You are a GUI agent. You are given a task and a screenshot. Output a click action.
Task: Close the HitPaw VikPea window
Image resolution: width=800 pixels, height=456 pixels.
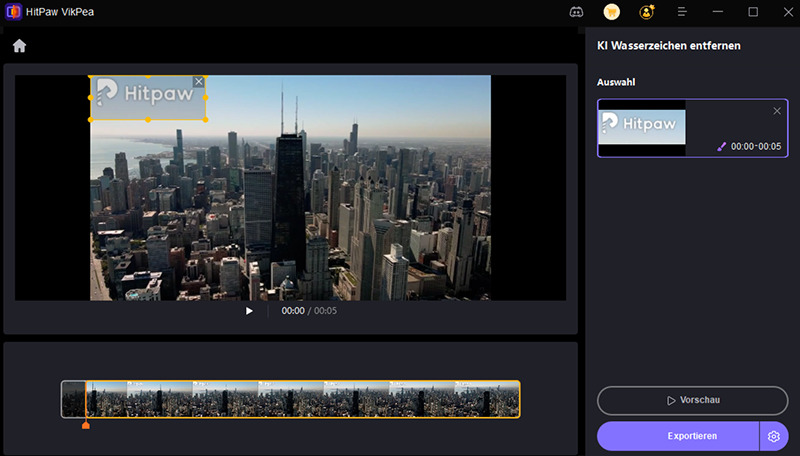pyautogui.click(x=788, y=12)
